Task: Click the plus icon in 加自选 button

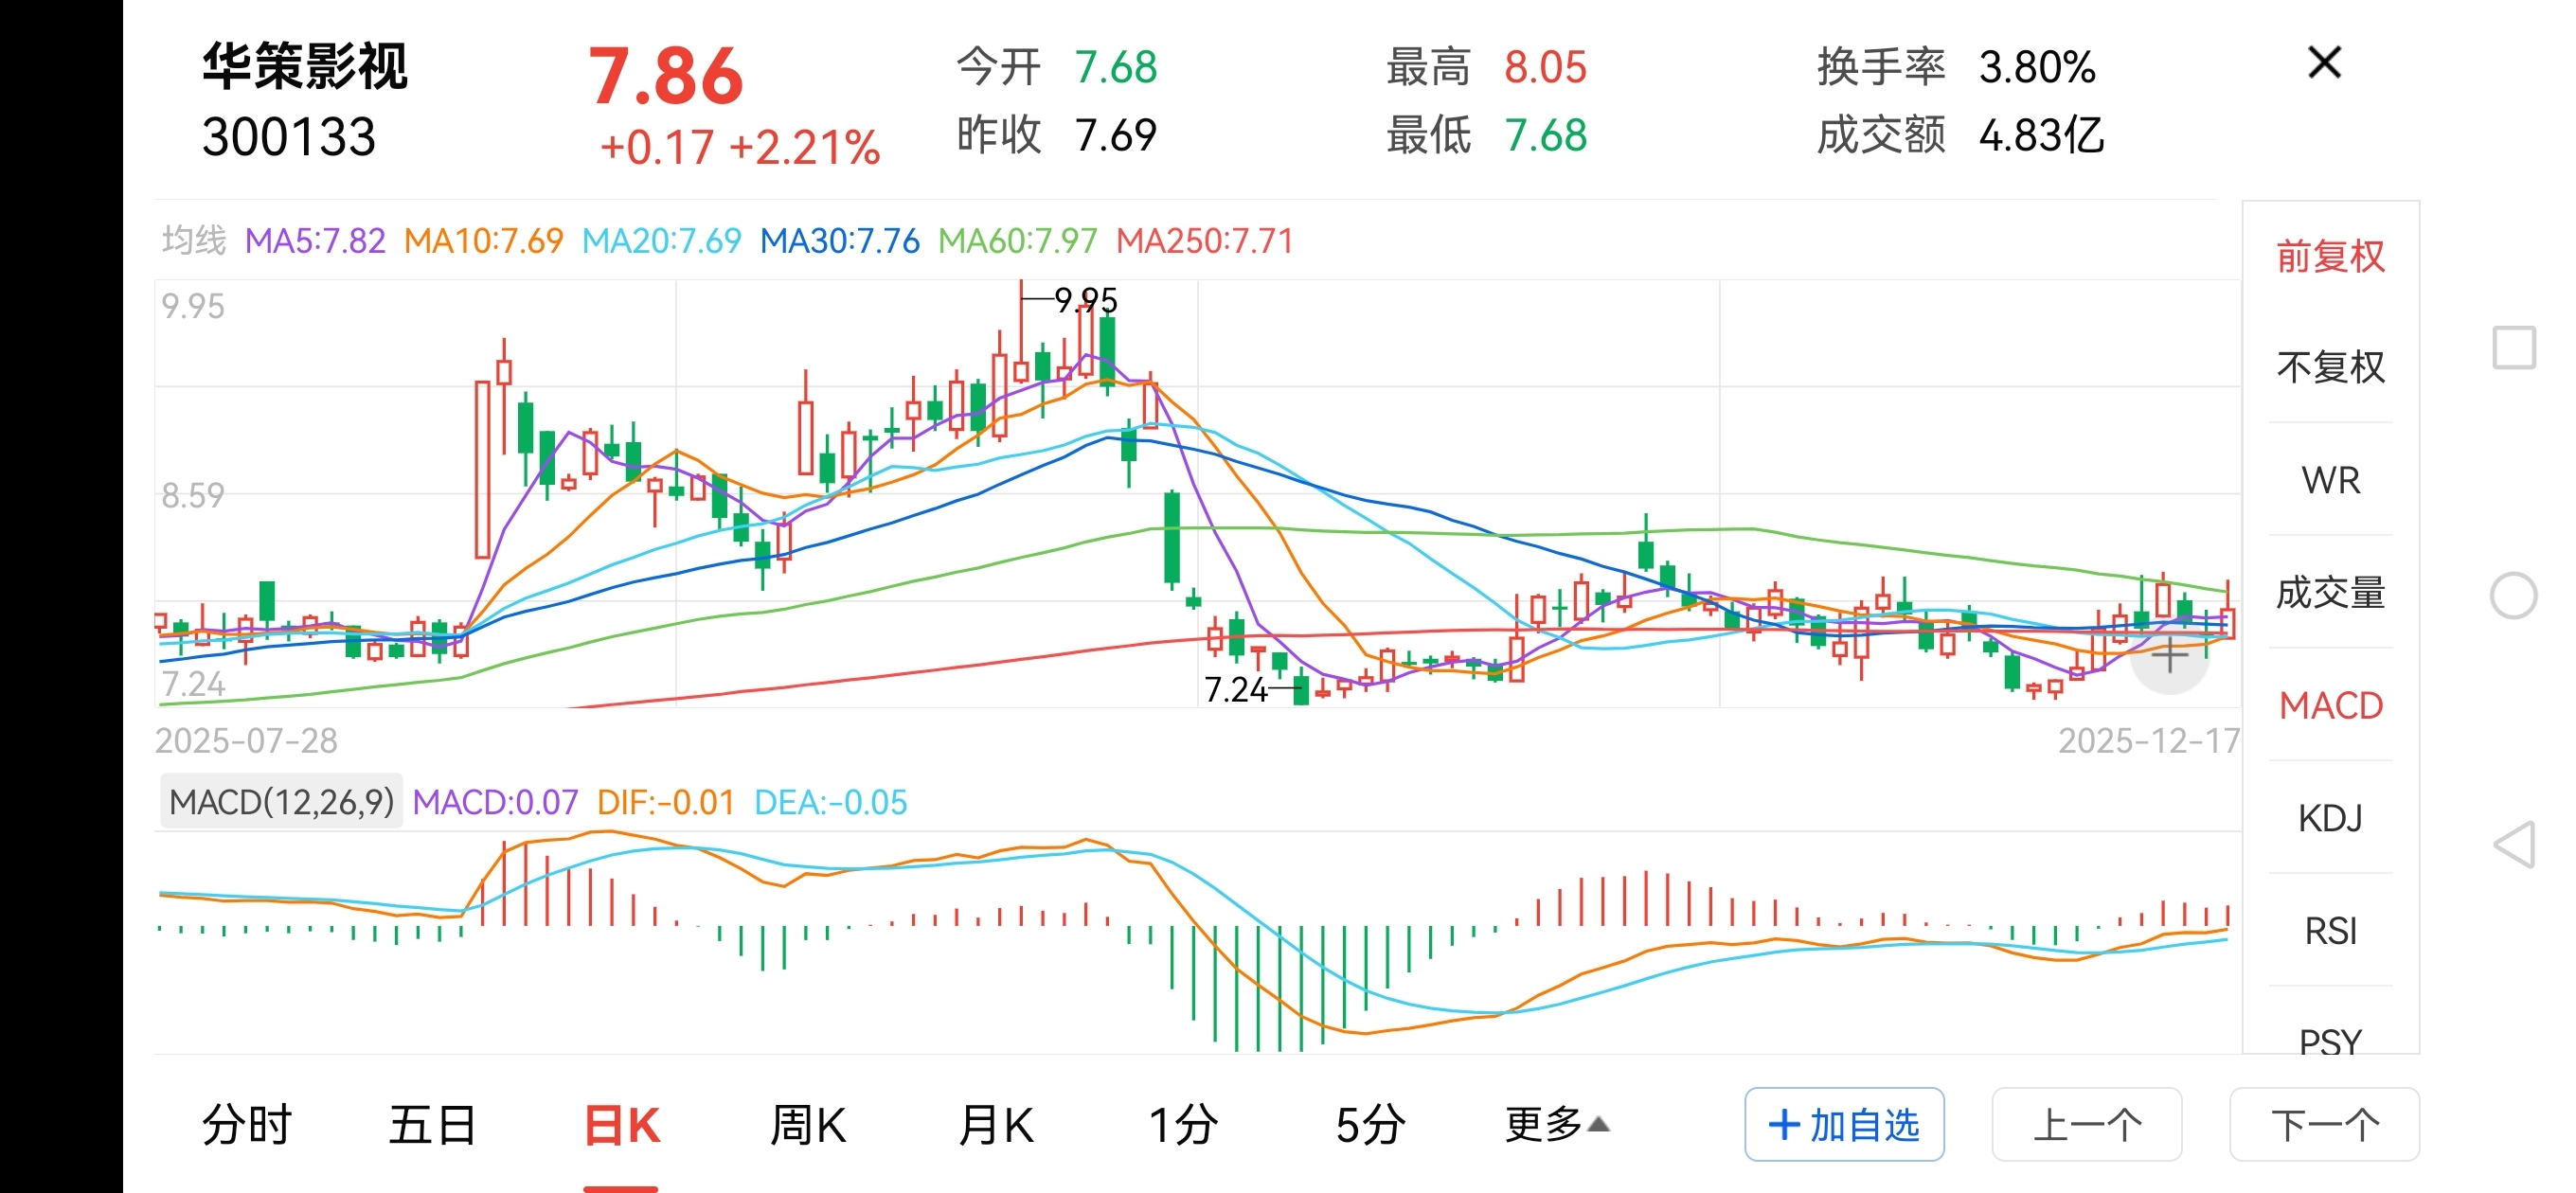Action: pyautogui.click(x=1784, y=1125)
